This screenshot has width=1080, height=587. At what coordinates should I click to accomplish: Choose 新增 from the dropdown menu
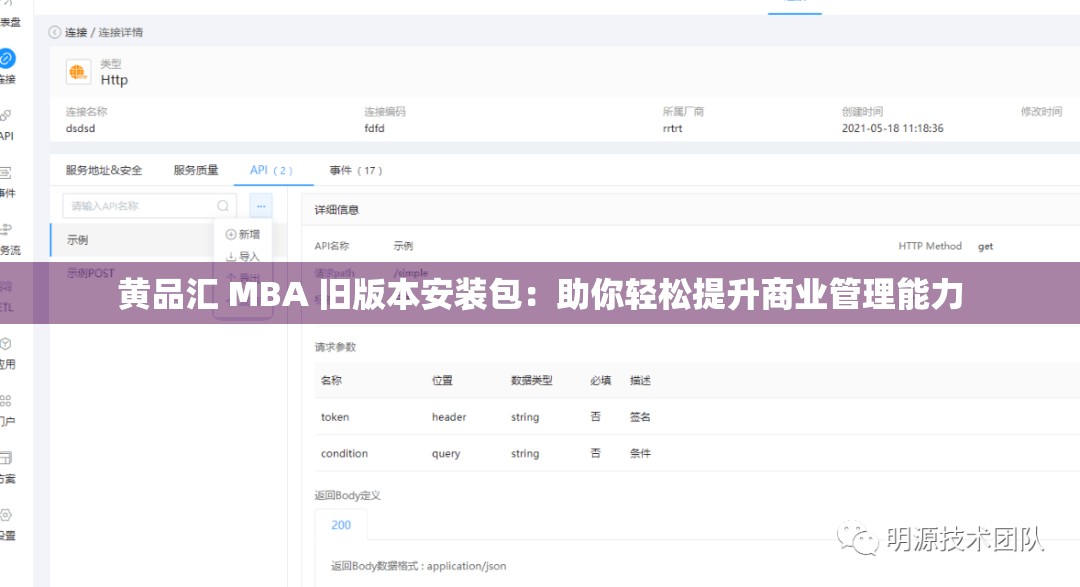[243, 234]
